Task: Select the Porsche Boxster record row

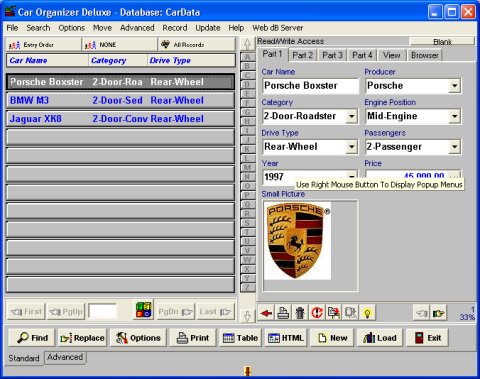Action: (120, 82)
